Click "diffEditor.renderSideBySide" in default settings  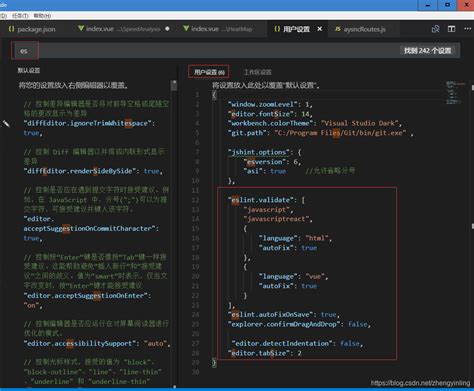(x=81, y=171)
